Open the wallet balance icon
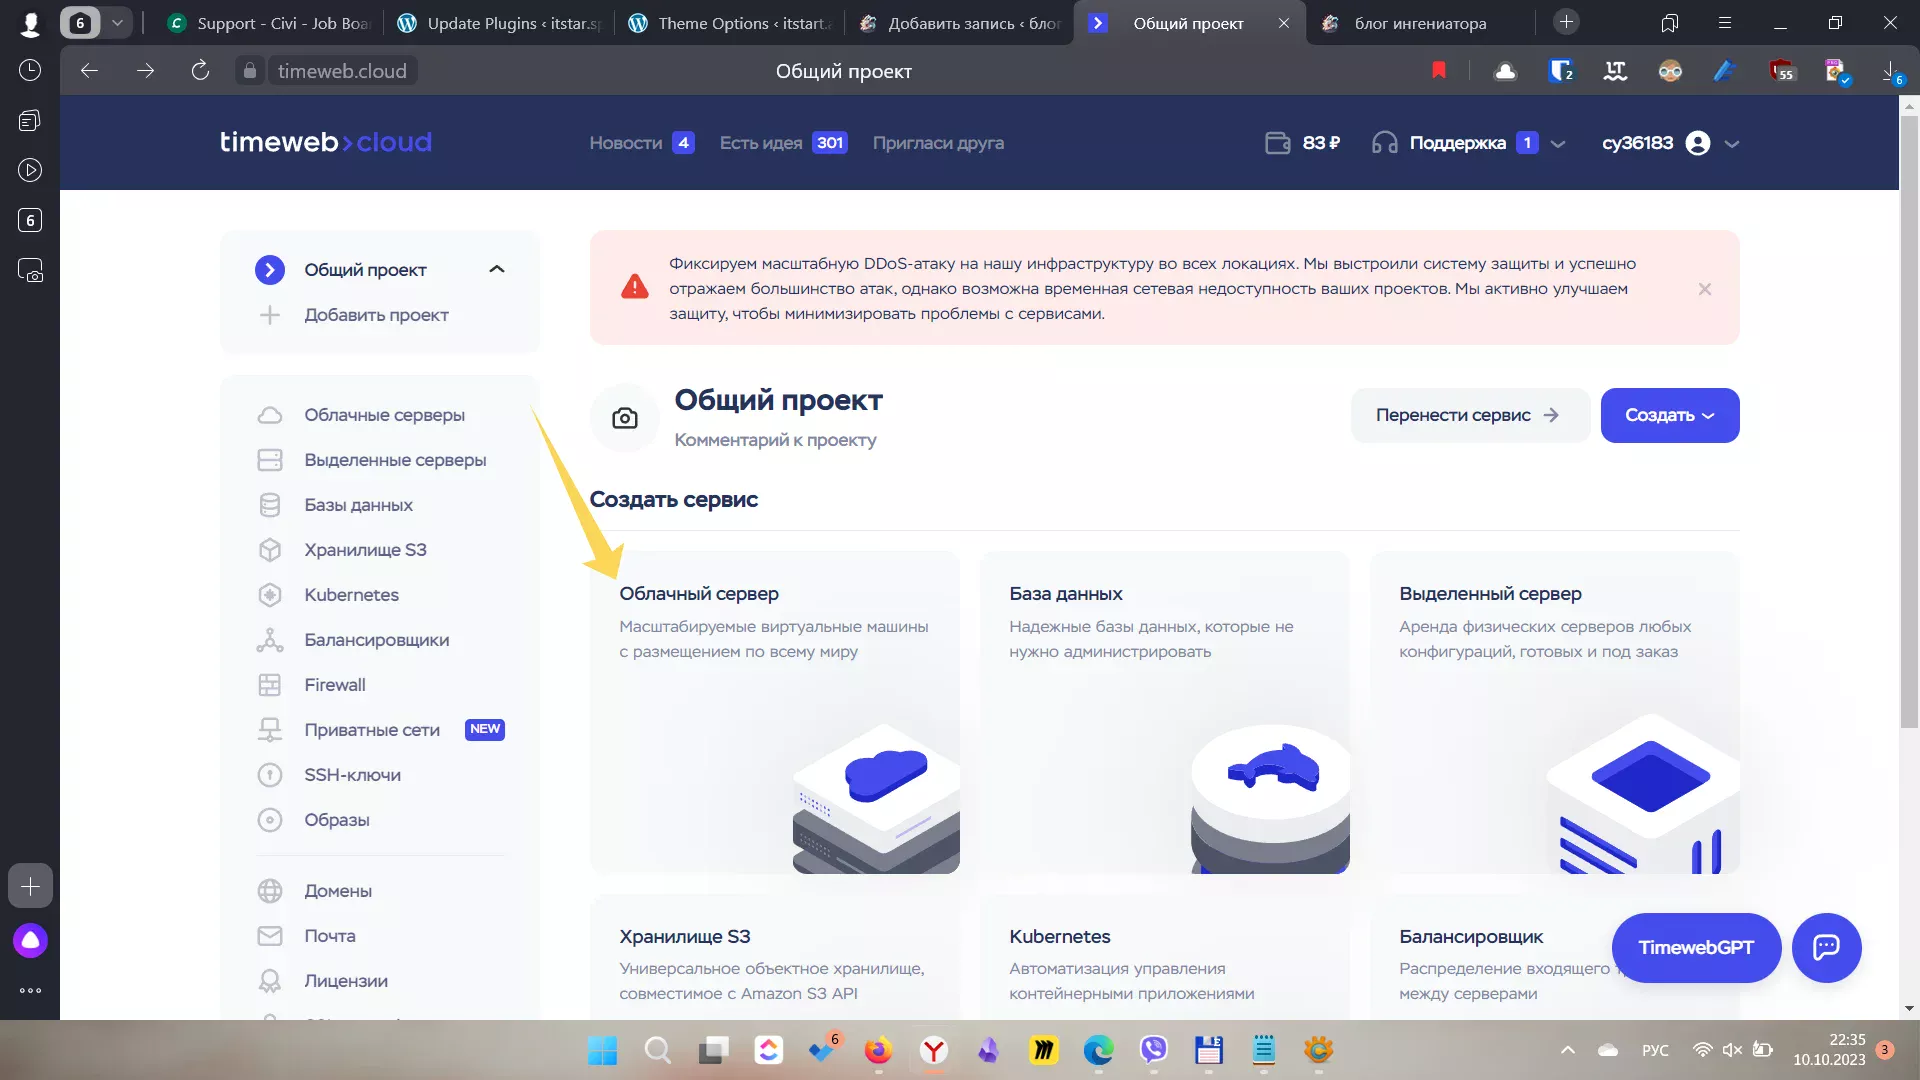This screenshot has width=1920, height=1080. tap(1278, 143)
